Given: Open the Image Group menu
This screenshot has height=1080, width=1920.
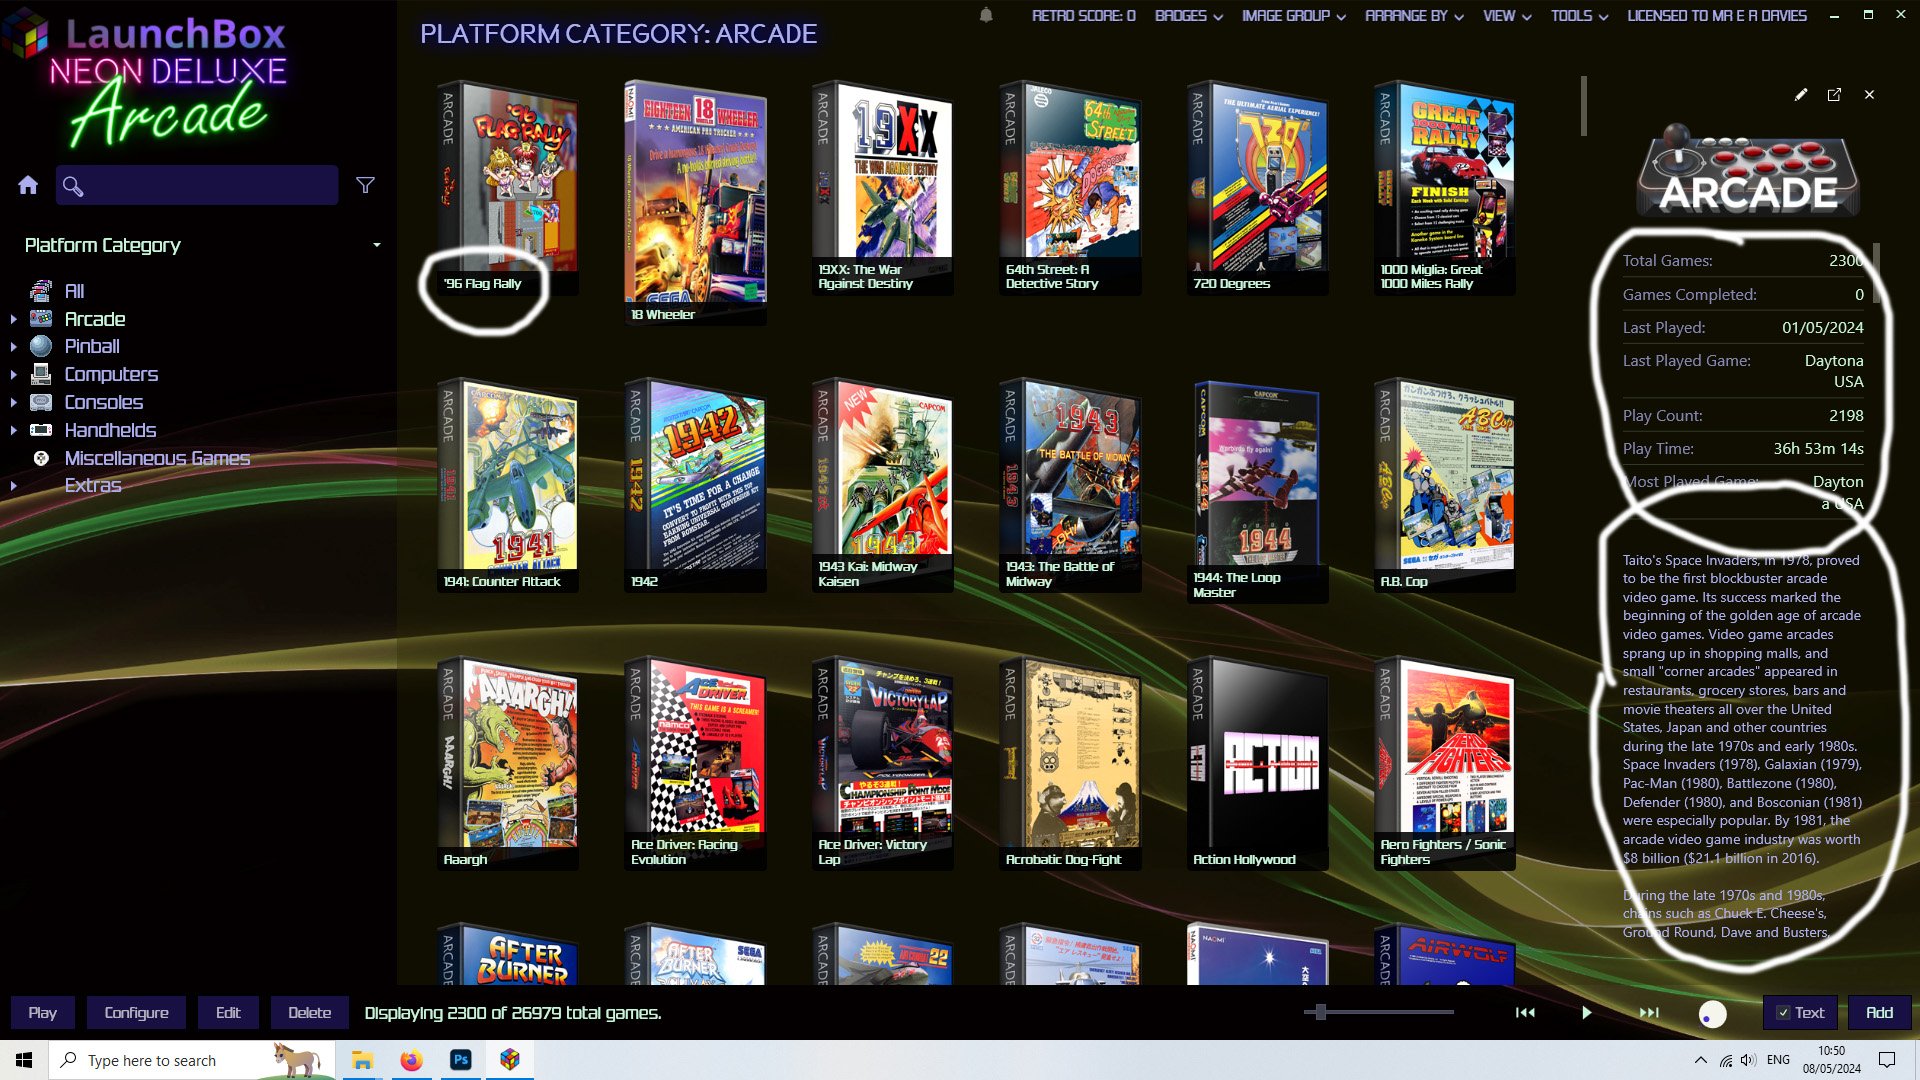Looking at the screenshot, I should coord(1294,16).
